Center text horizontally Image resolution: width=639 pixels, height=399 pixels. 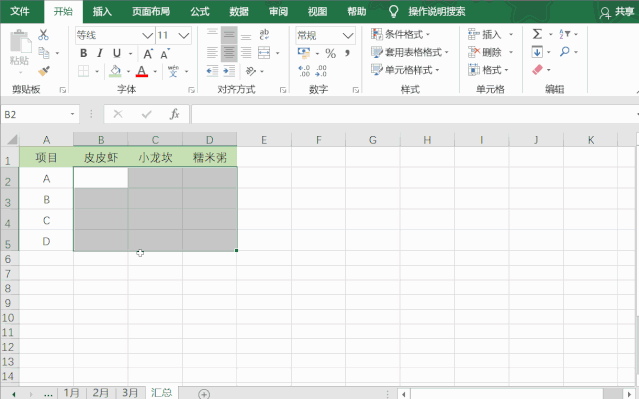(229, 53)
